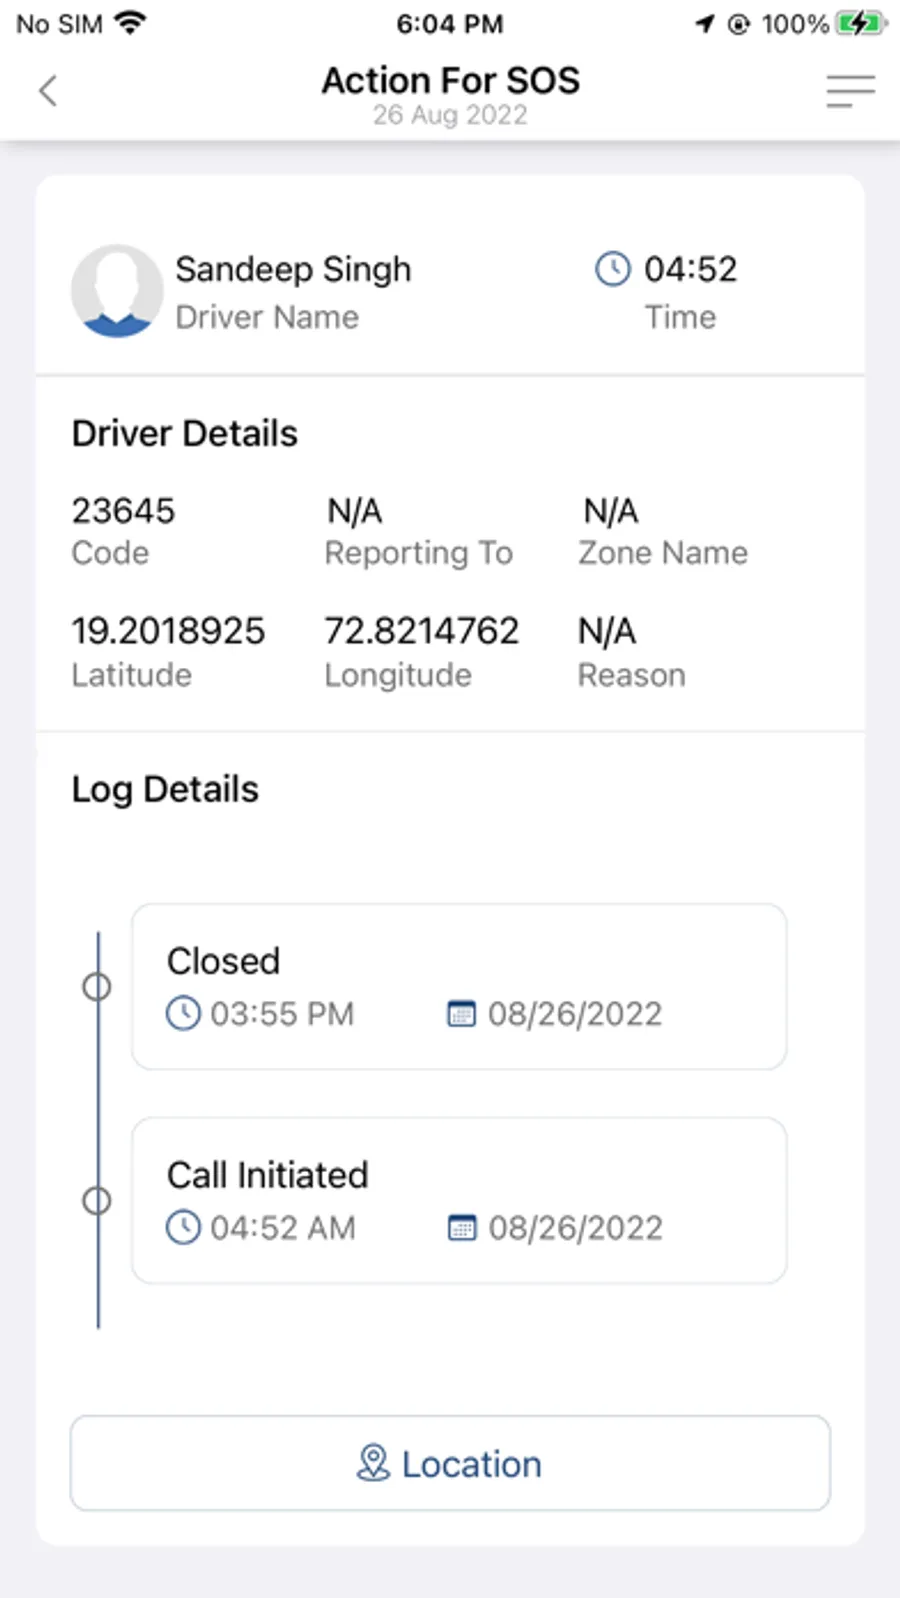Tap the latitude value 19.2018925
The width and height of the screenshot is (900, 1598).
(168, 631)
